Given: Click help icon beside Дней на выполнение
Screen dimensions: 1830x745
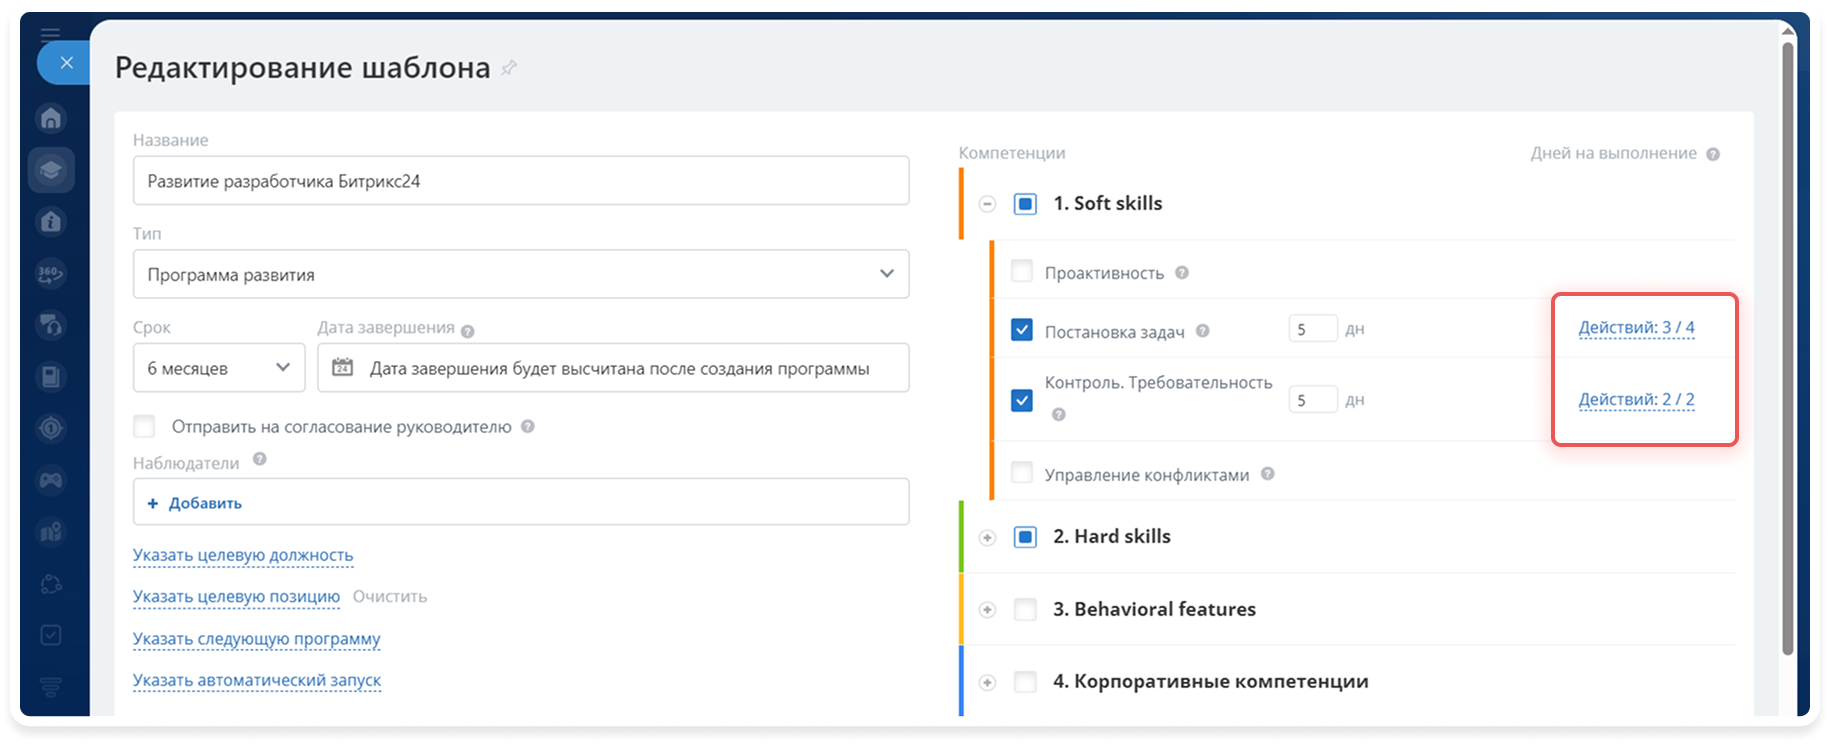Looking at the screenshot, I should coord(1713,154).
